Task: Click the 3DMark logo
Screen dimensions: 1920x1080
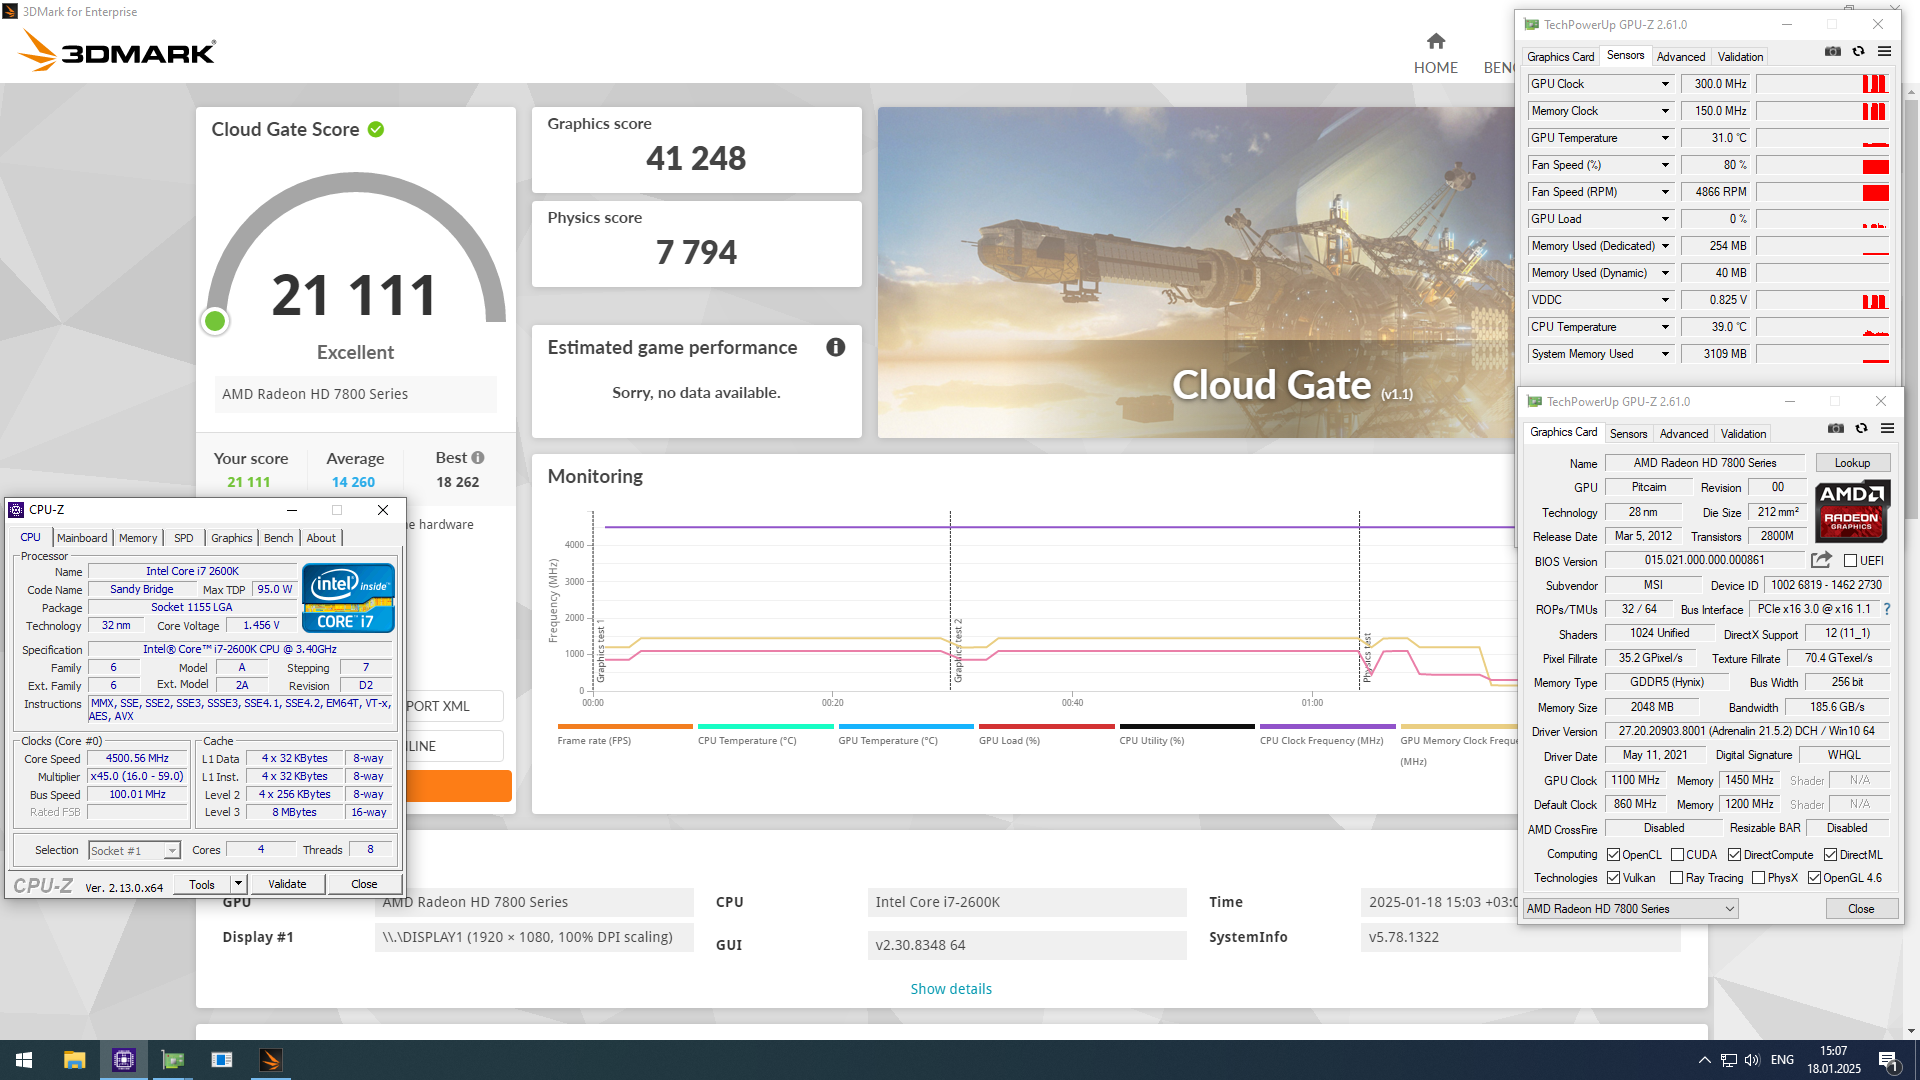Action: point(118,50)
